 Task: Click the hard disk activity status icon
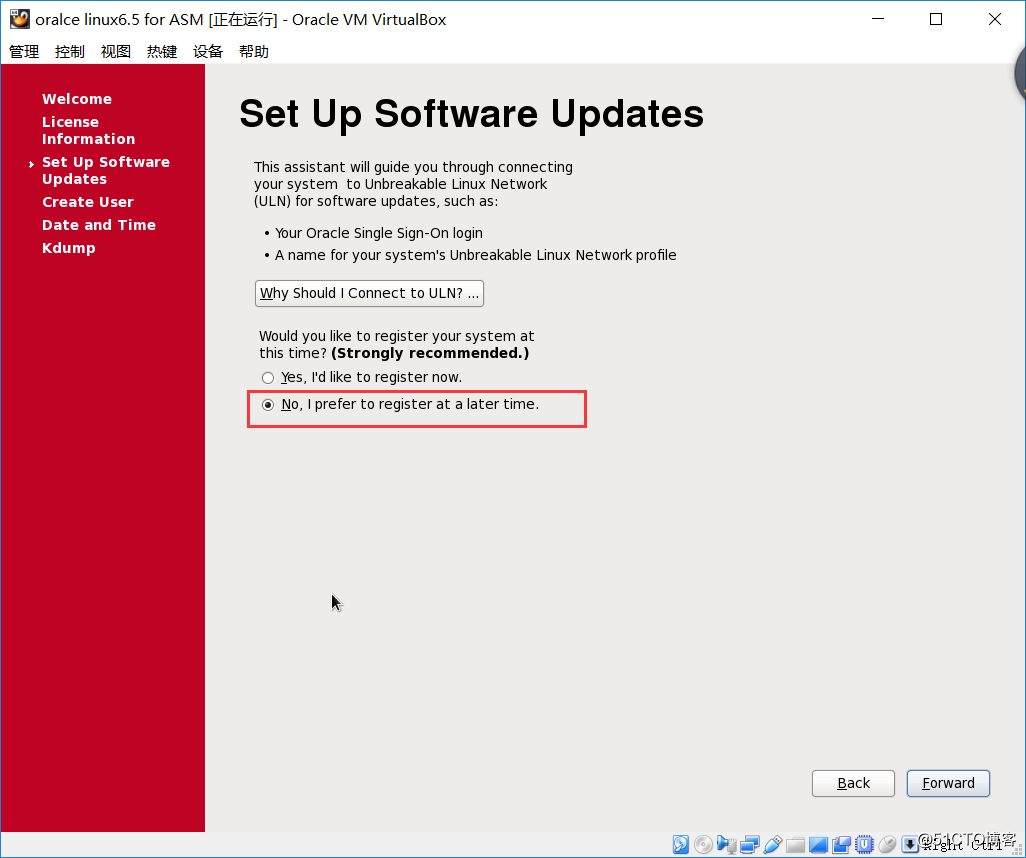681,844
